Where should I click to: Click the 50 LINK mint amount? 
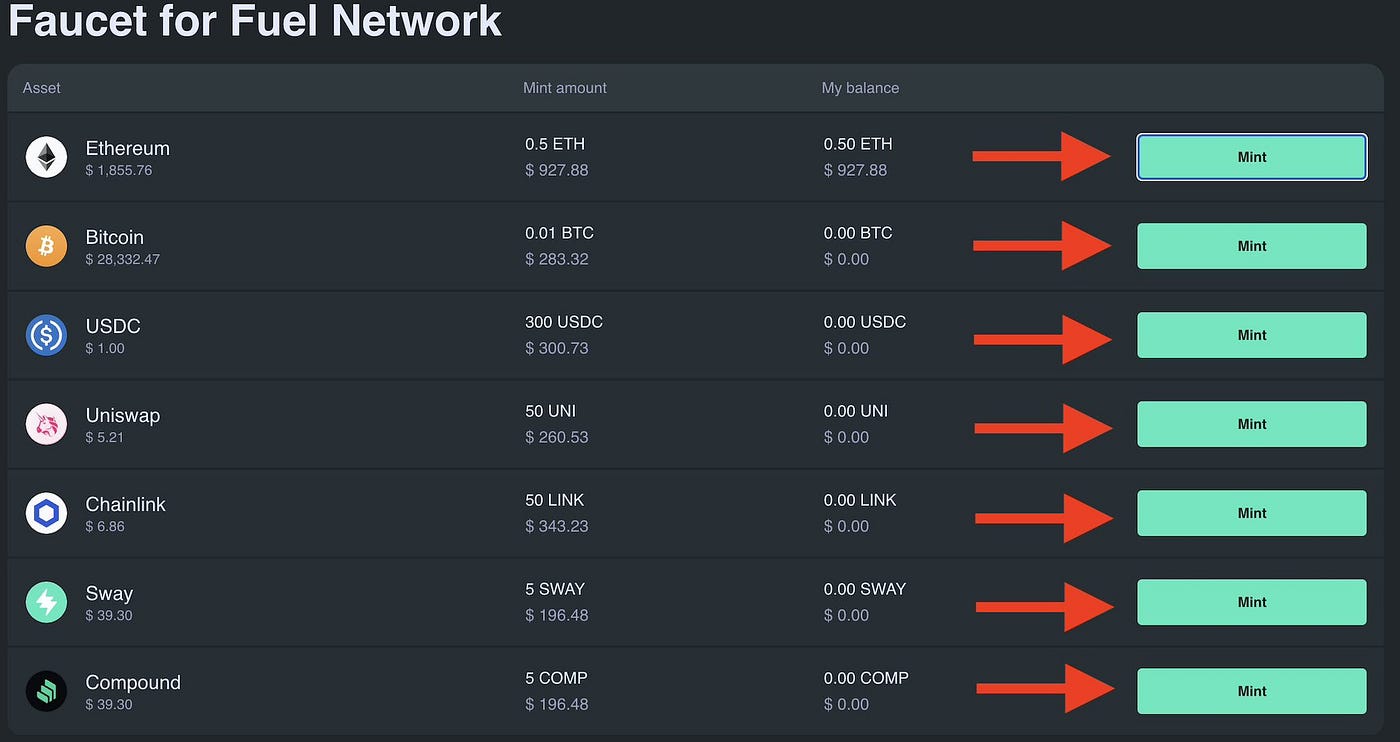554,500
